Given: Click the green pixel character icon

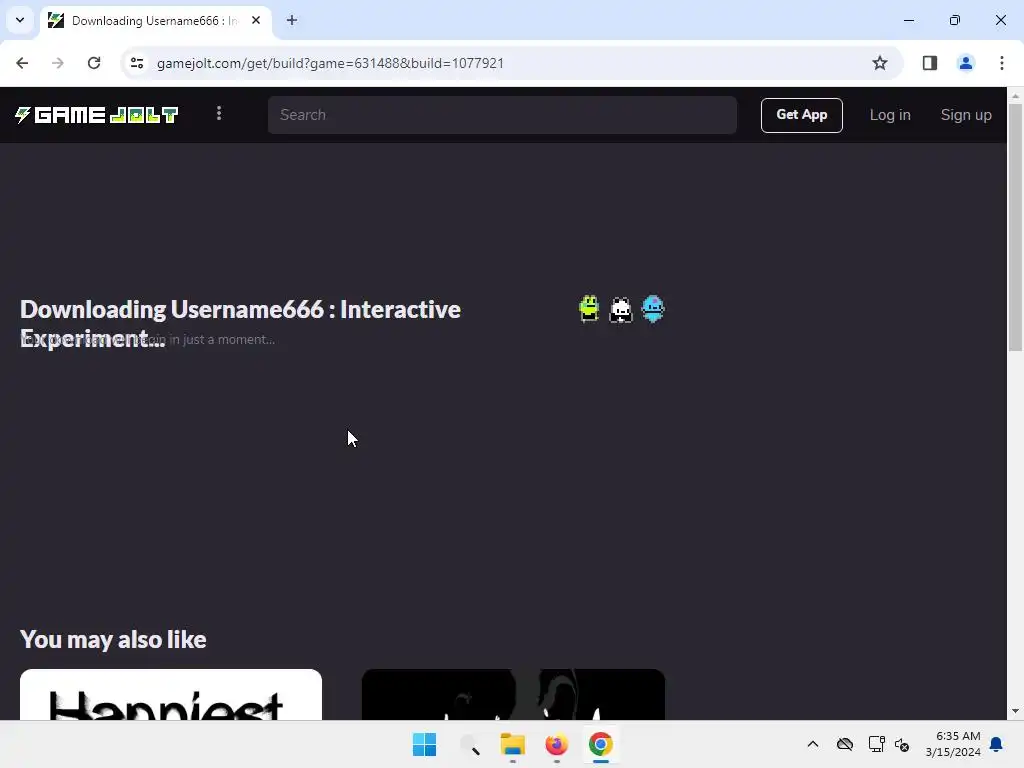Looking at the screenshot, I should coord(589,309).
